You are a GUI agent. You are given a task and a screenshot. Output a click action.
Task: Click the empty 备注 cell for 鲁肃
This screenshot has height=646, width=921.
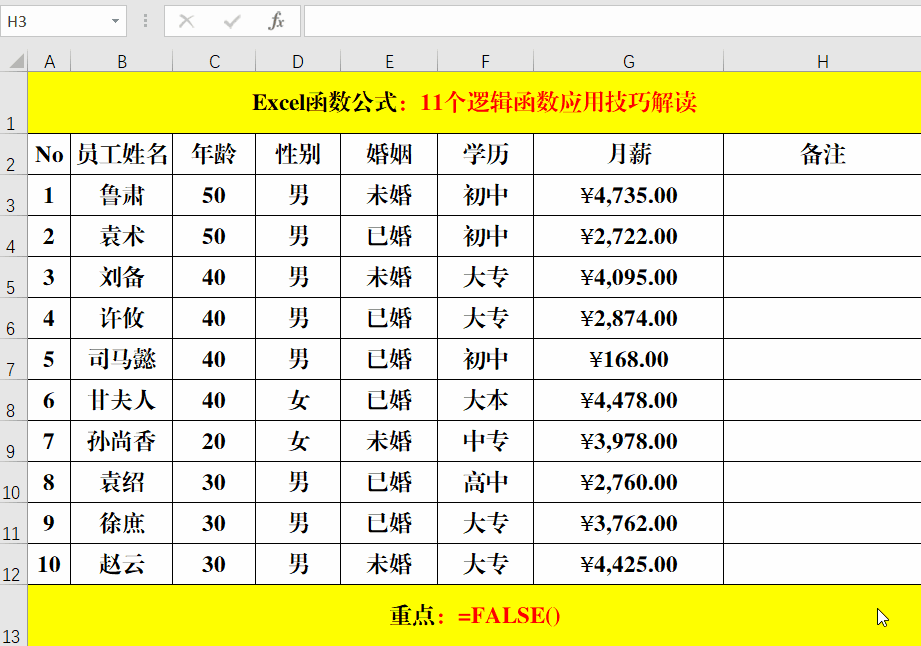click(822, 195)
